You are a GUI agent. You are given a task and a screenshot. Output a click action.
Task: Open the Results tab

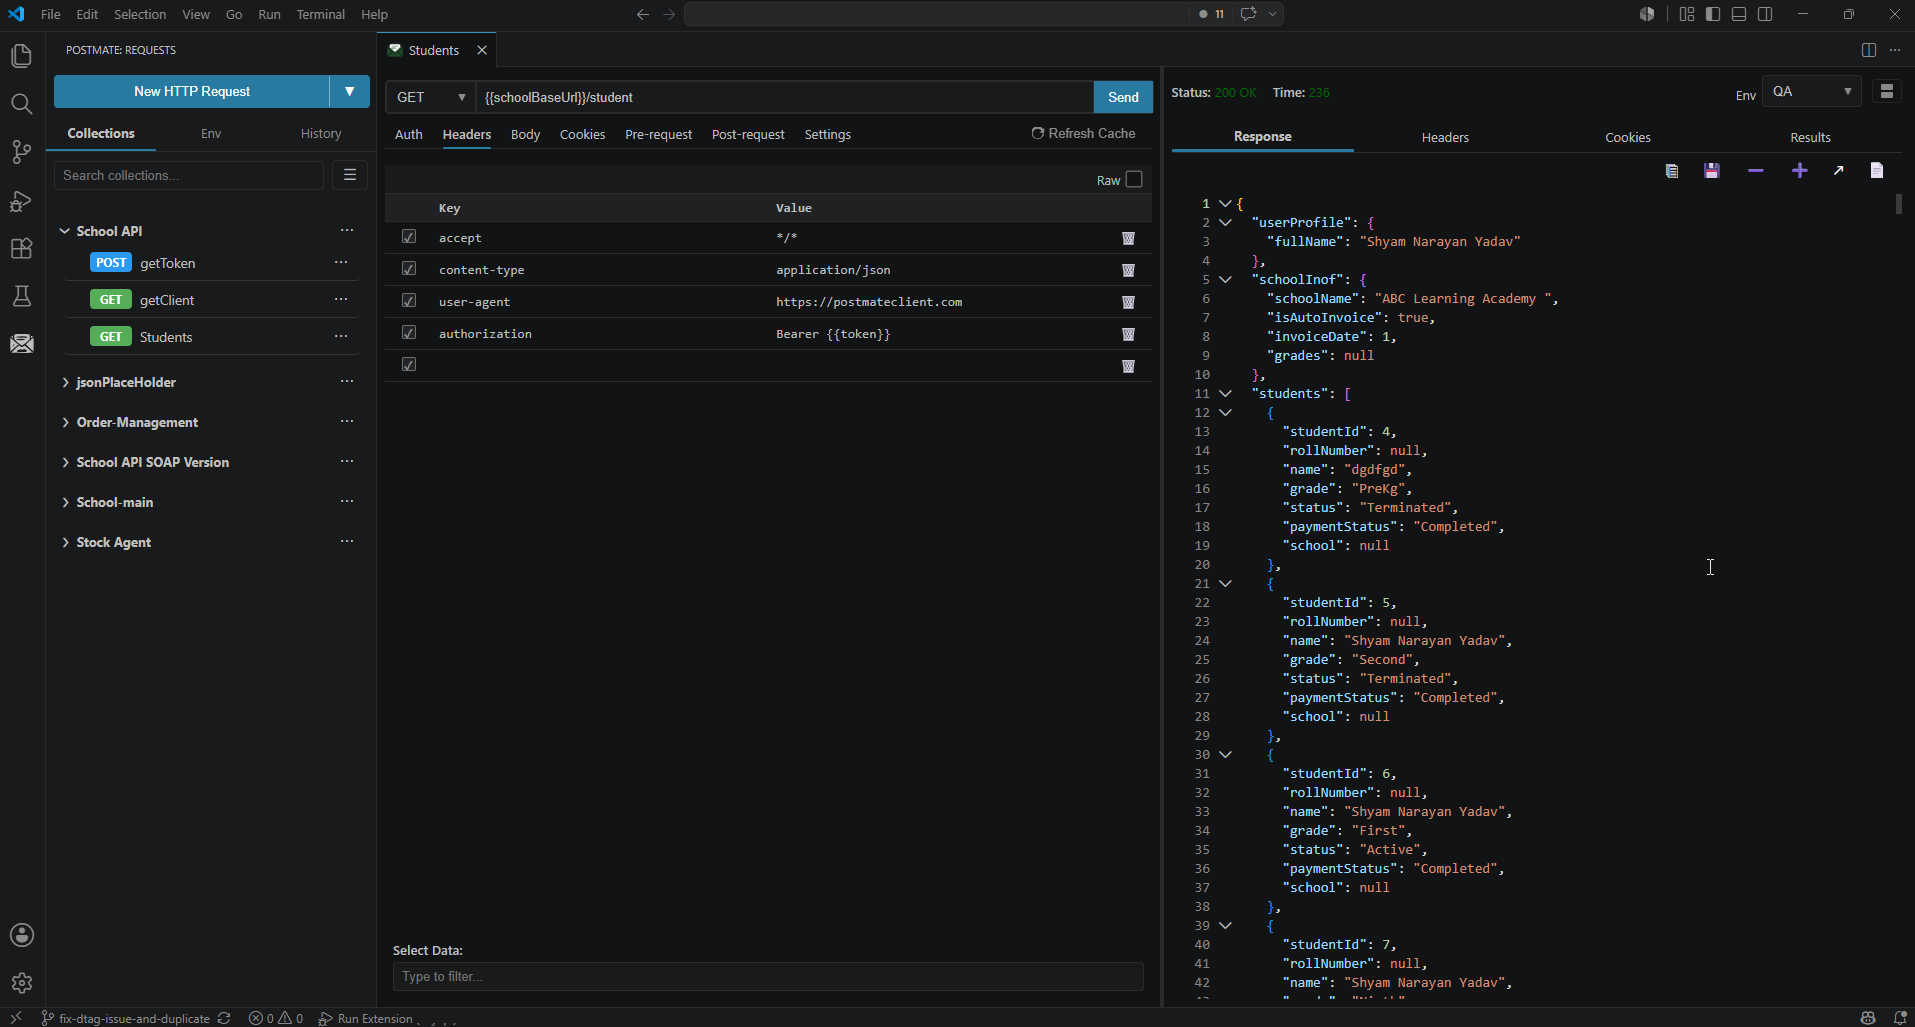coord(1810,138)
